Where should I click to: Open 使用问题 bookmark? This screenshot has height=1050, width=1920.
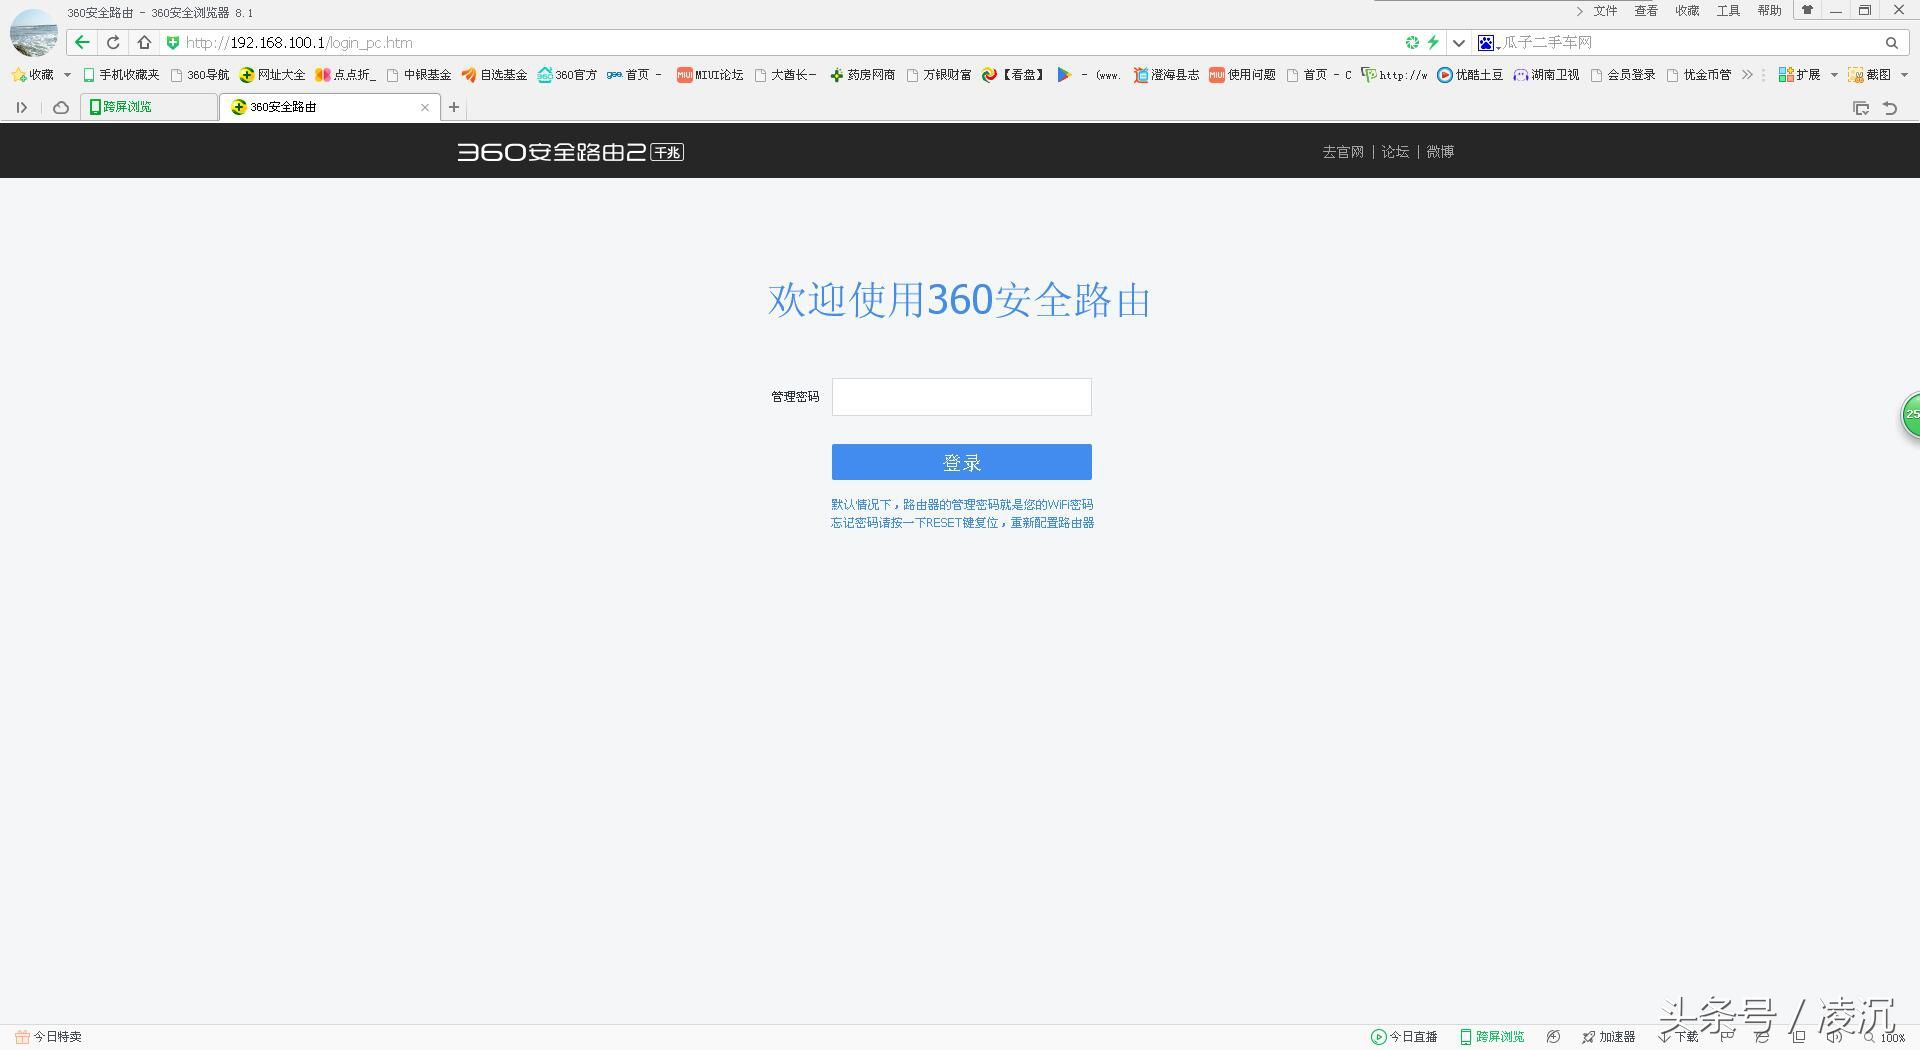[x=1242, y=74]
